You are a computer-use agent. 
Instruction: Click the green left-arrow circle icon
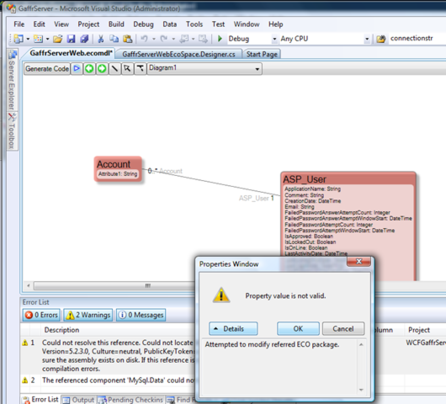click(x=89, y=69)
